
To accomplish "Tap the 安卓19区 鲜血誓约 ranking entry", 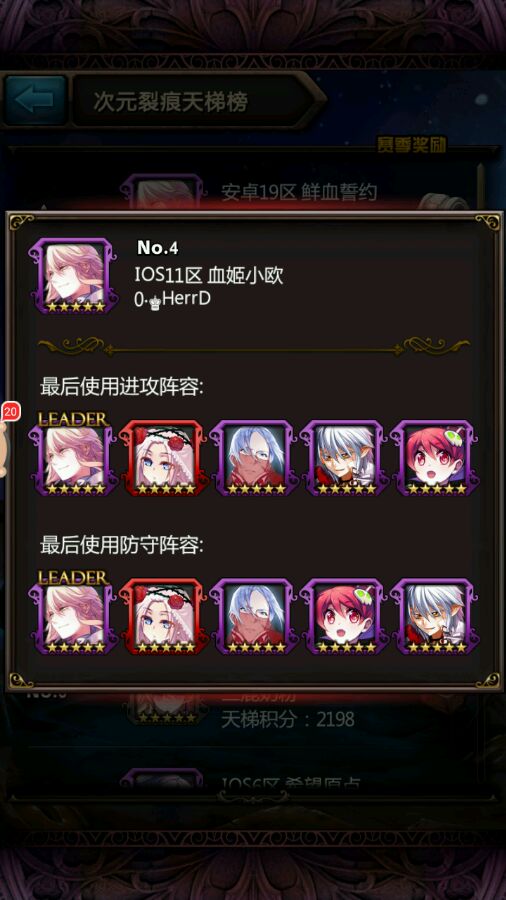I will [x=299, y=192].
